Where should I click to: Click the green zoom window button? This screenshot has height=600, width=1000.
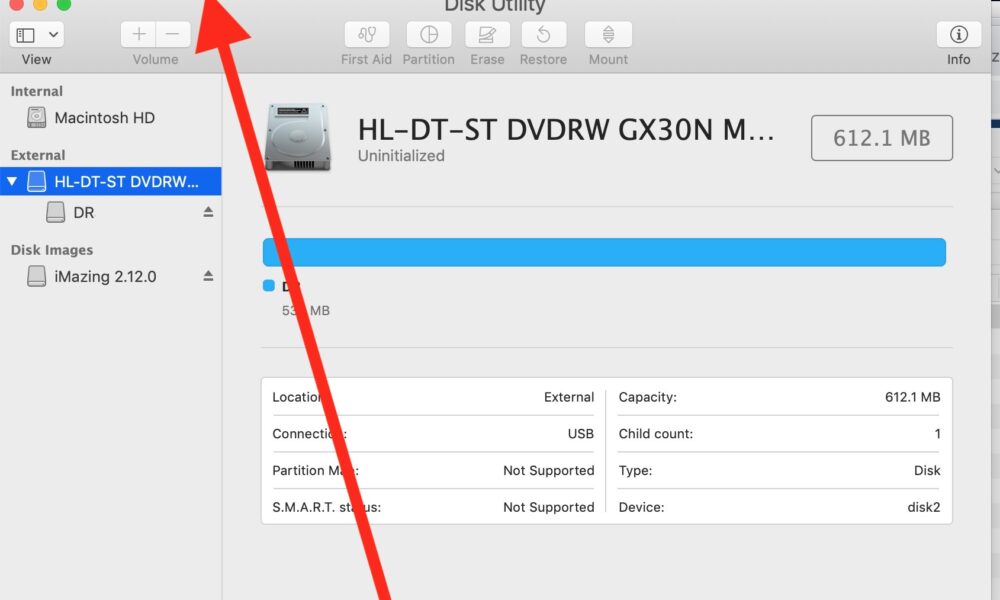(x=64, y=4)
